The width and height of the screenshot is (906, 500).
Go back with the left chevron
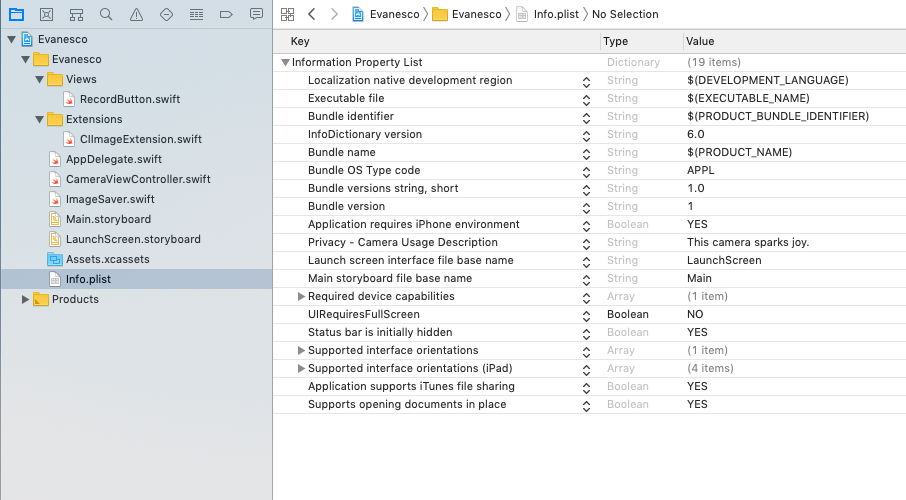[x=312, y=14]
